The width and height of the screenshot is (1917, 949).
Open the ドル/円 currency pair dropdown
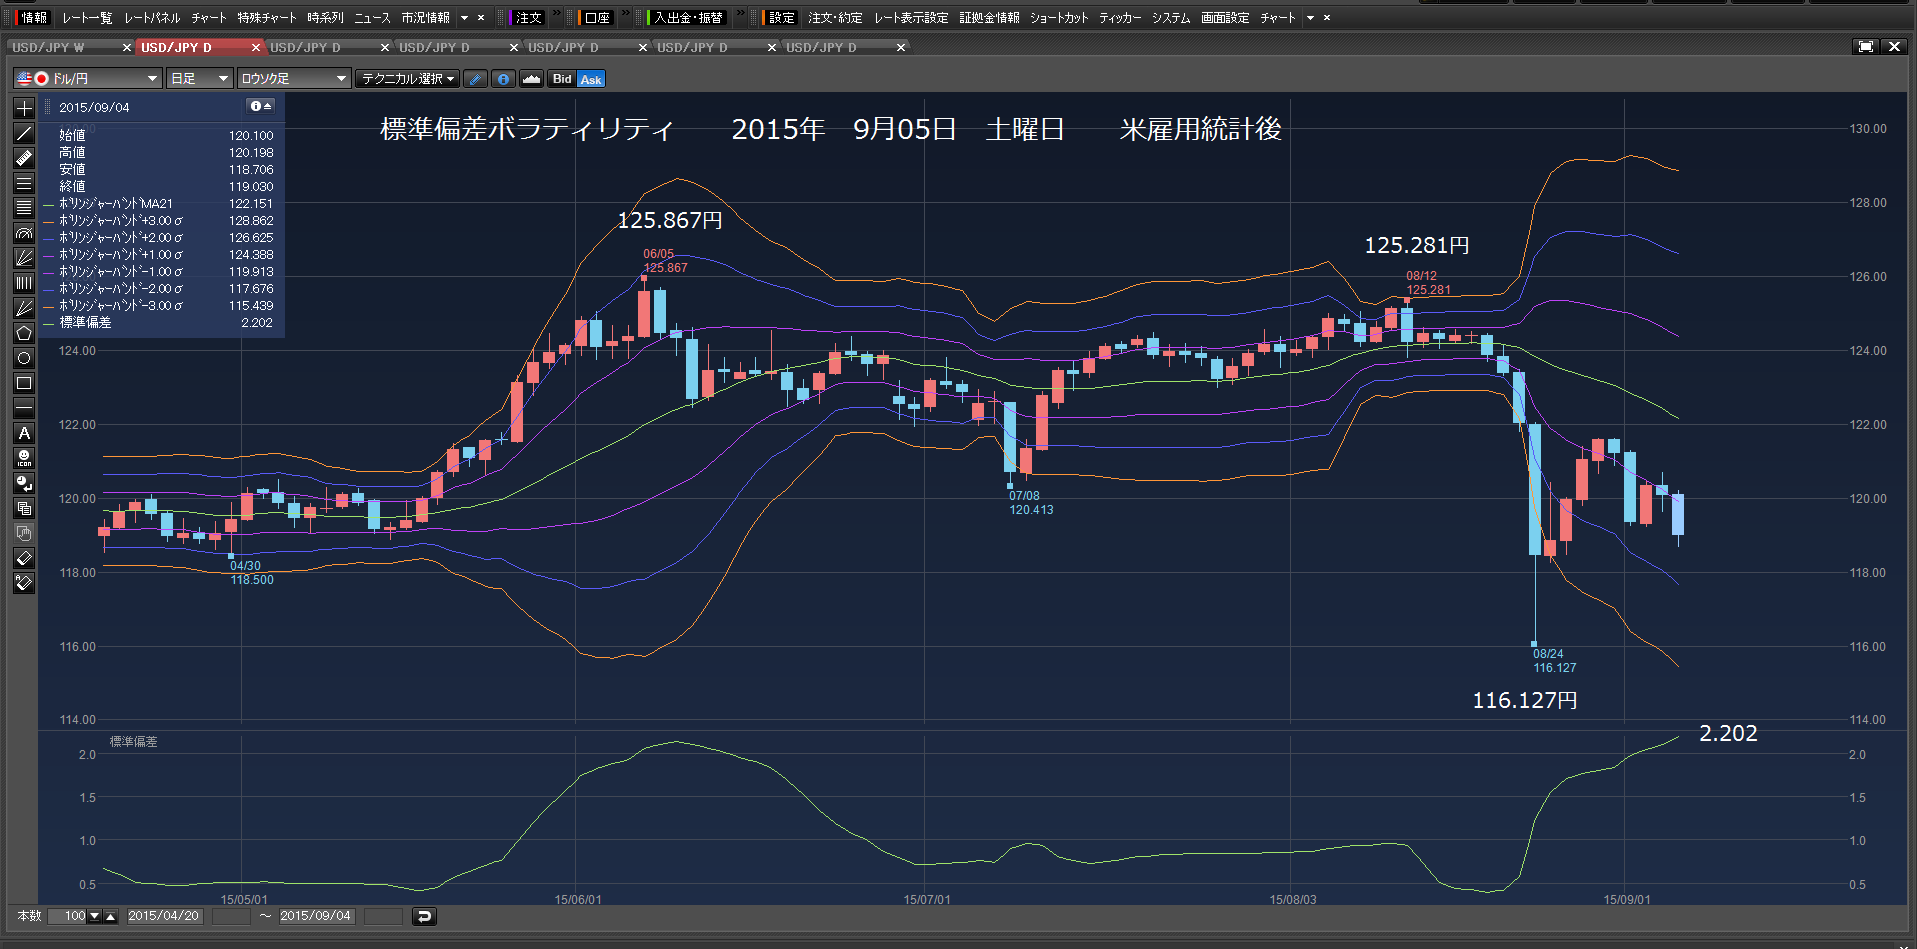(x=87, y=78)
